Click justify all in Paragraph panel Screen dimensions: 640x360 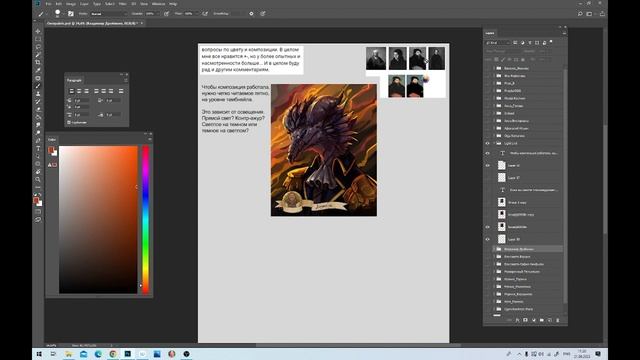tap(121, 91)
